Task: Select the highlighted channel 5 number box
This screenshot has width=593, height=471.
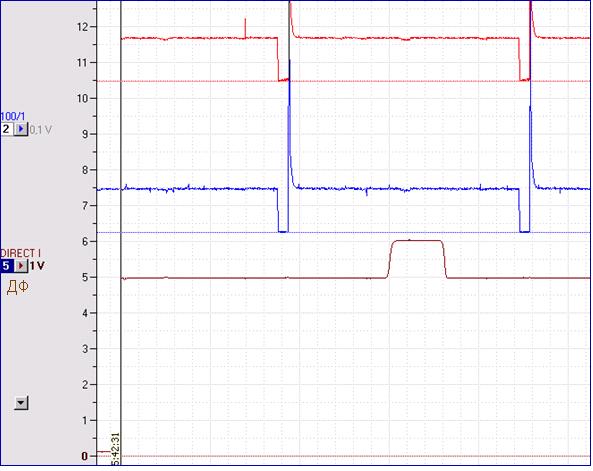Action: pyautogui.click(x=7, y=266)
